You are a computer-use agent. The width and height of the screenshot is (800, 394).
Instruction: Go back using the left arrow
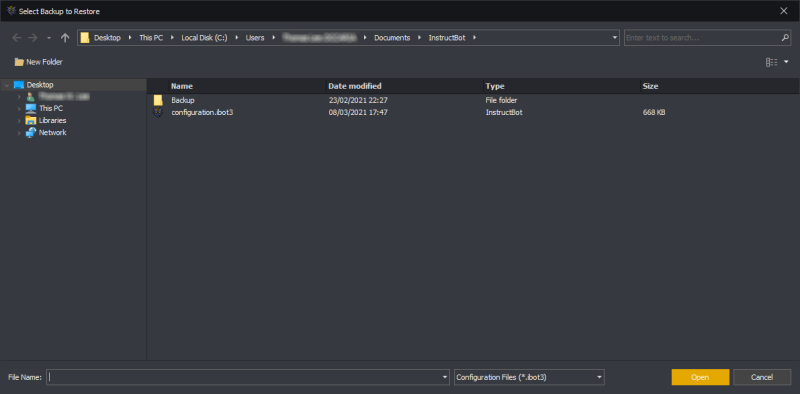17,38
